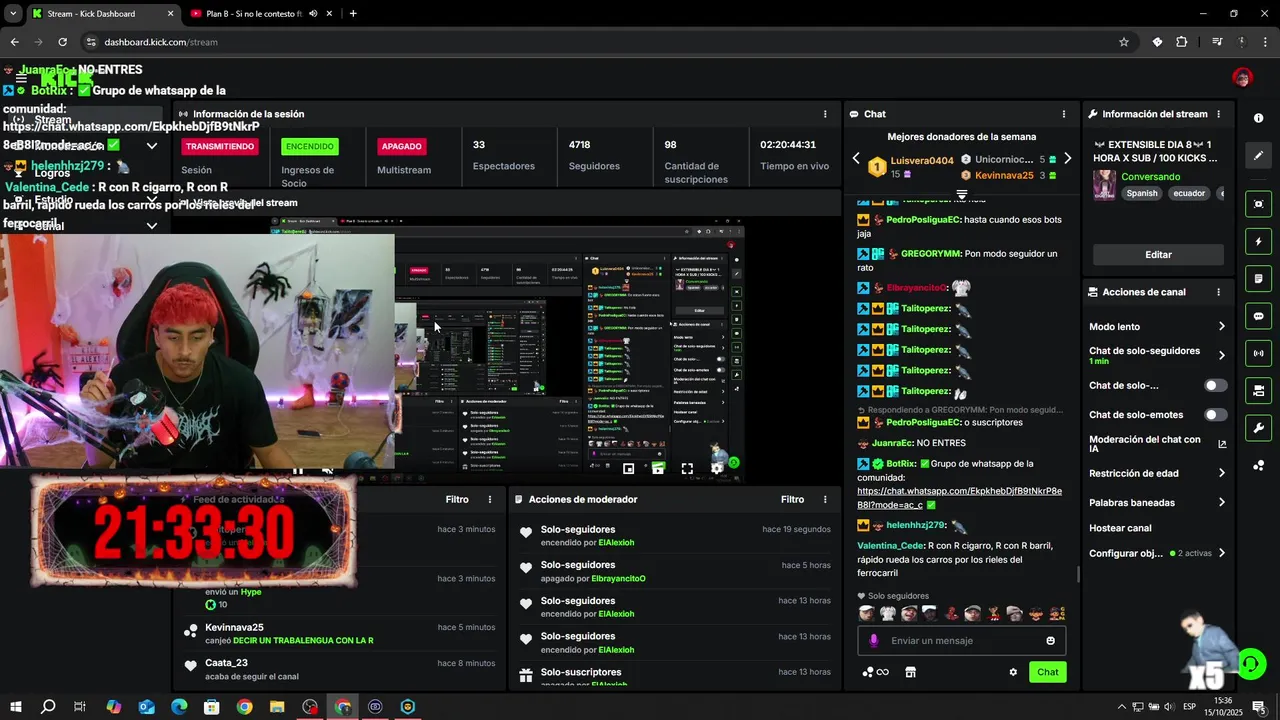Viewport: 1280px width, 720px height.
Task: Toggle Chat de solo-emotes switch
Action: click(x=1215, y=415)
